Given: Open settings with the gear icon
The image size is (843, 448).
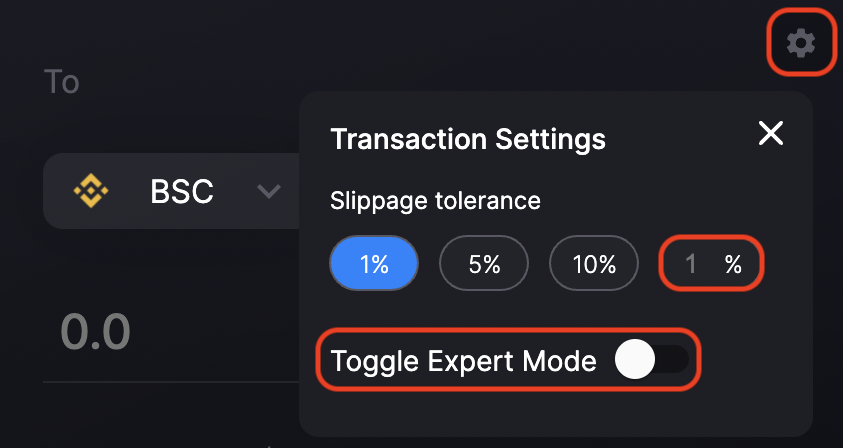Looking at the screenshot, I should [x=801, y=43].
